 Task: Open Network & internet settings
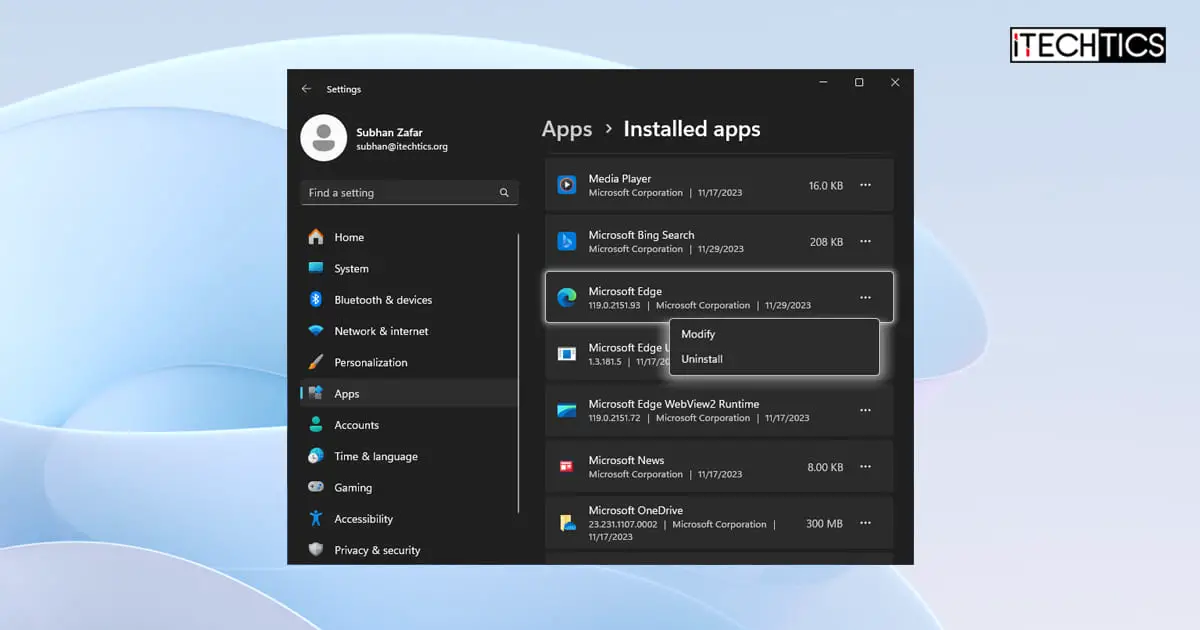tap(409, 331)
